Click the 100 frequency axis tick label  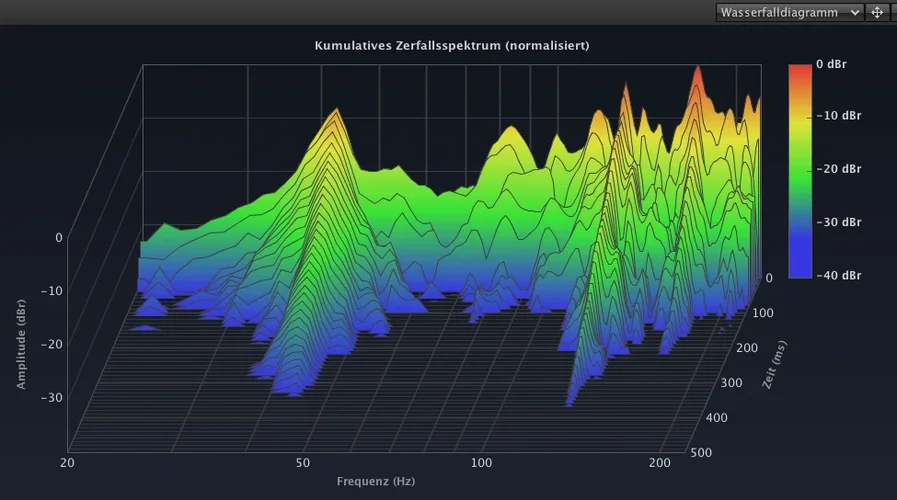click(x=481, y=463)
